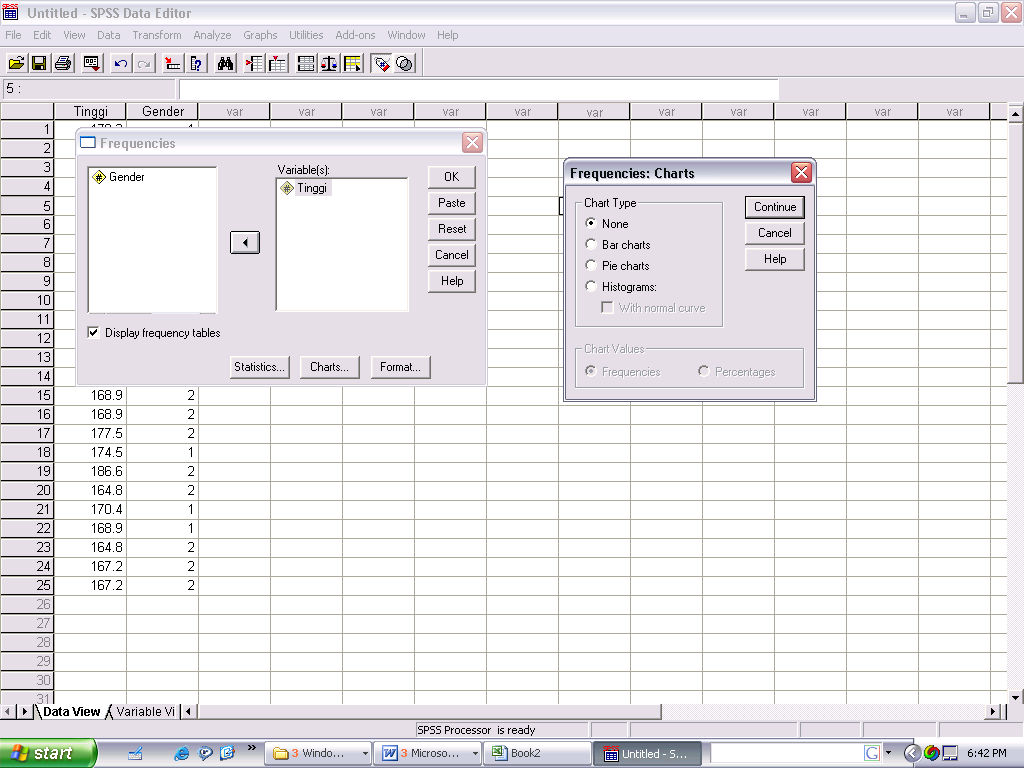This screenshot has height=768, width=1024.
Task: Click the Insert Cases icon
Action: (254, 63)
